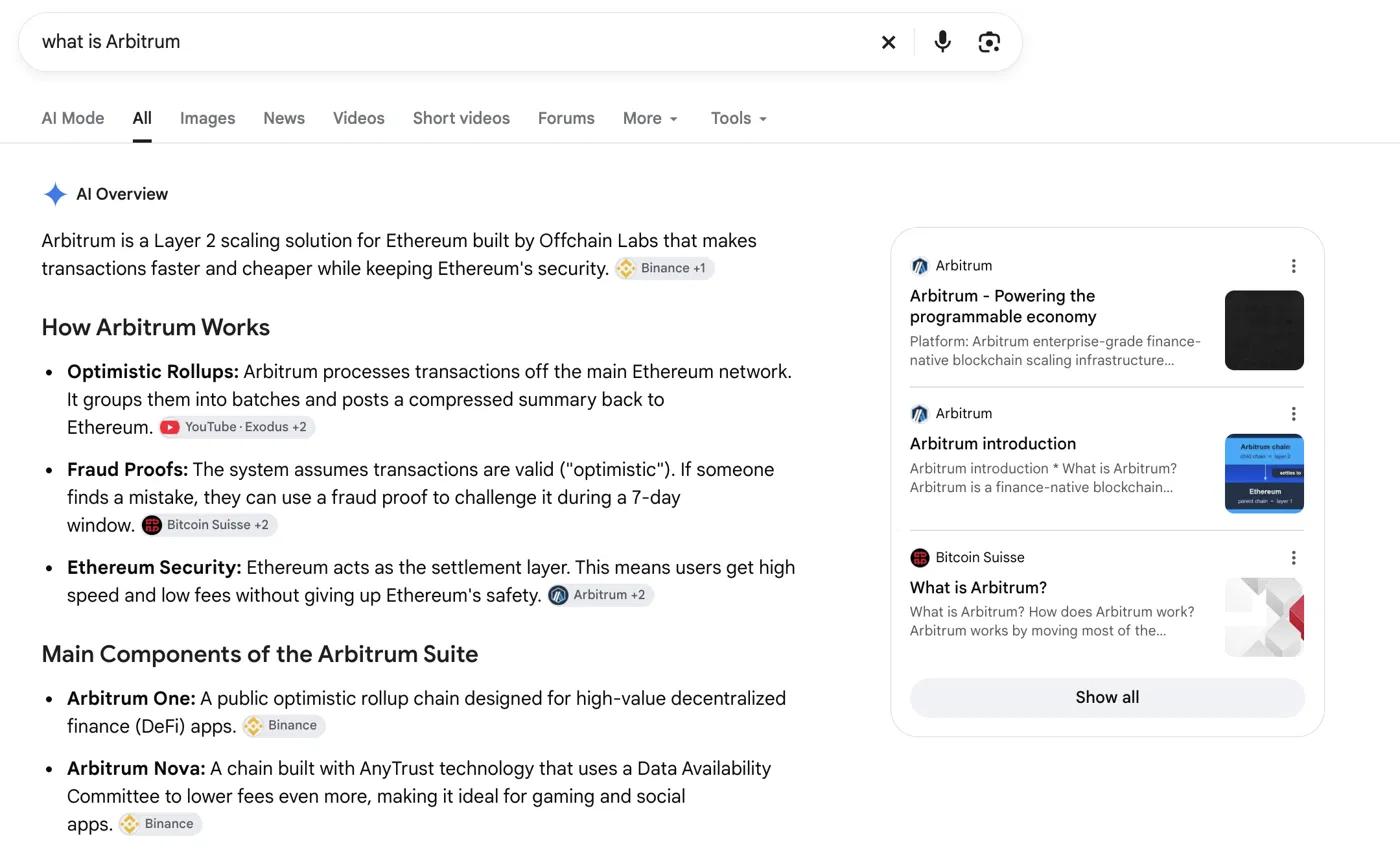Open search by image camera icon
This screenshot has height=852, width=1400.
[989, 42]
